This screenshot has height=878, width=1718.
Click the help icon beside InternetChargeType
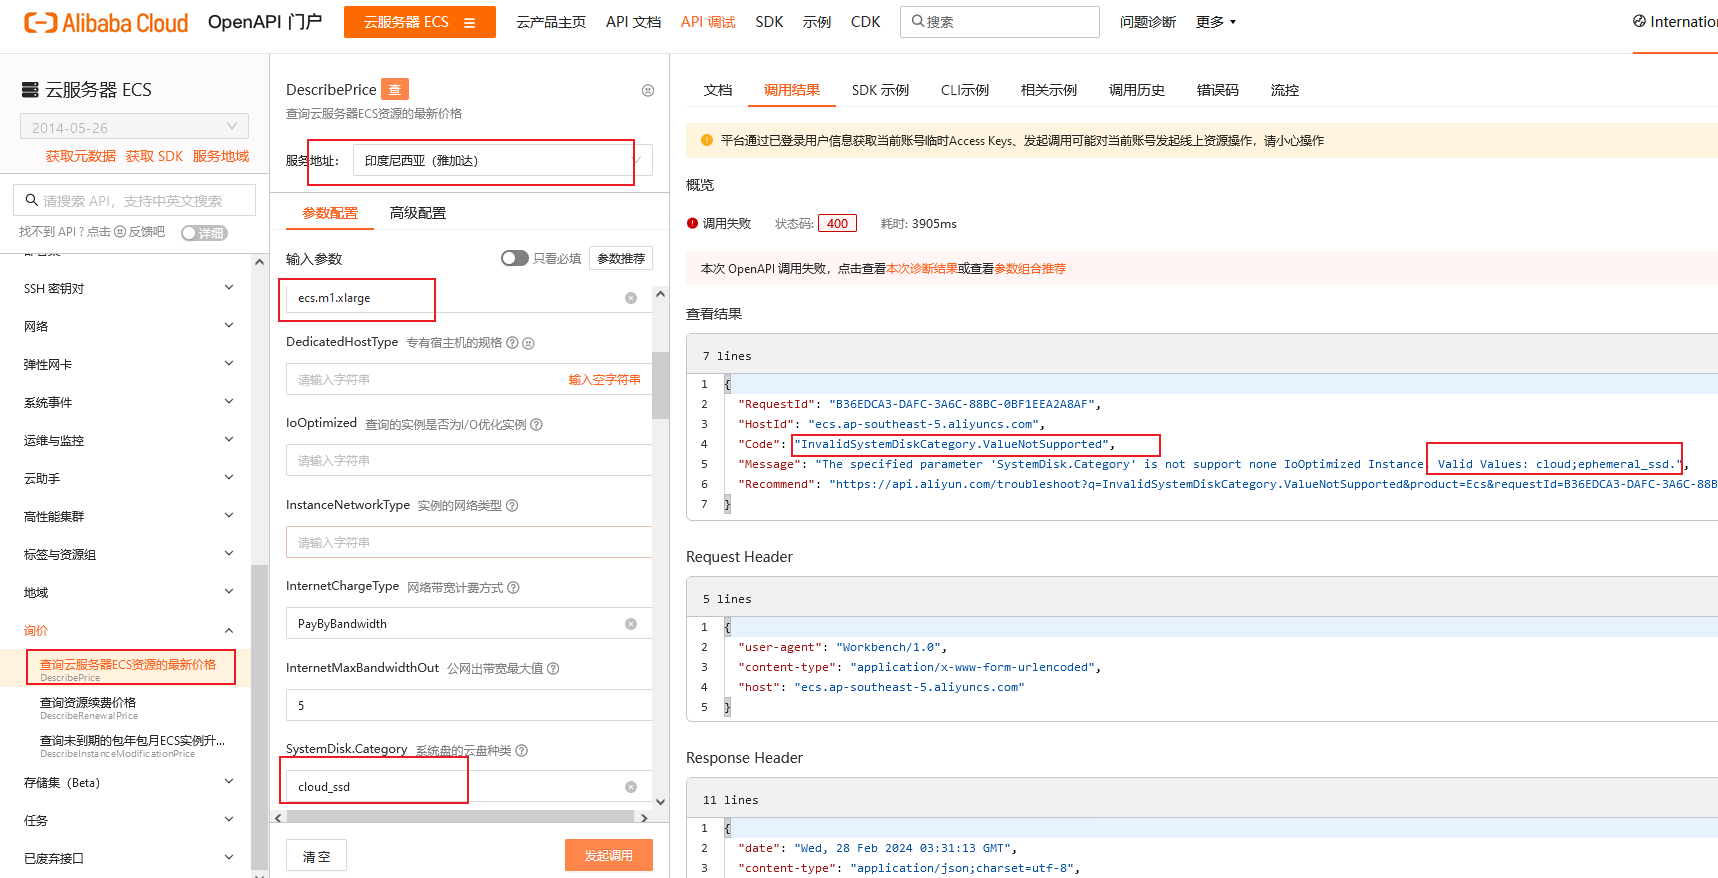coord(514,587)
